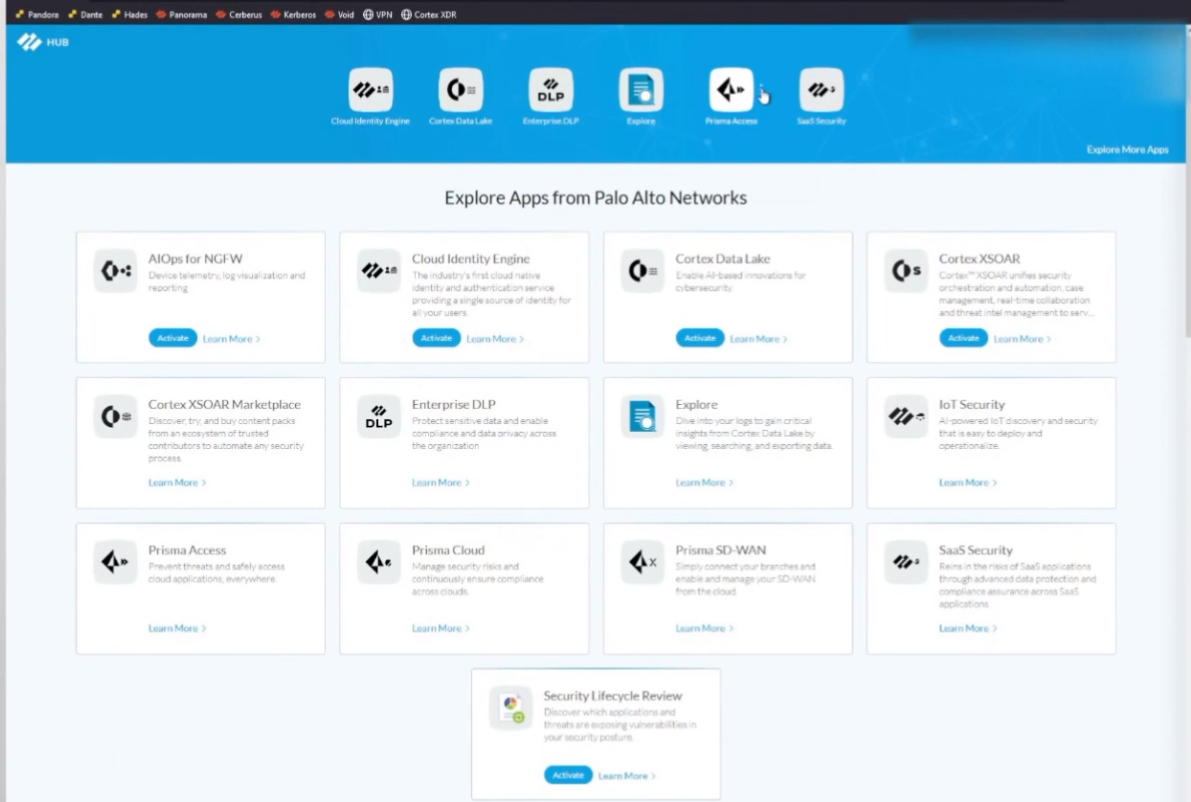Open Learn More for Prisma SD-WAN
Viewport: 1191px width, 802px height.
tap(704, 628)
